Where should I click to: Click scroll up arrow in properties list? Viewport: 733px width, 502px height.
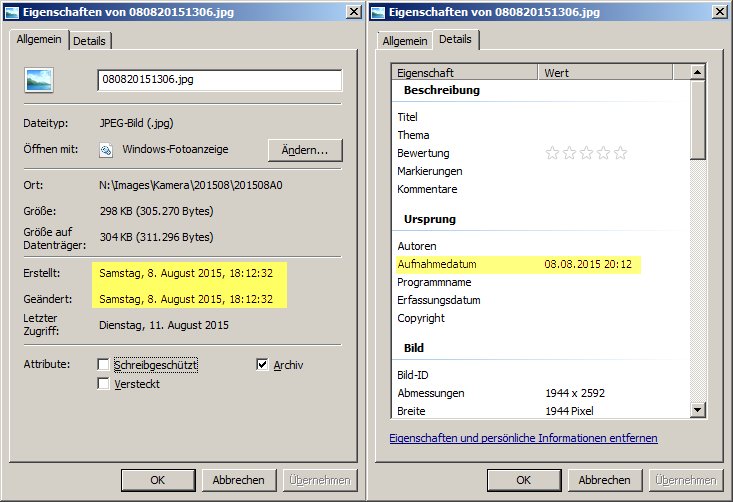coord(698,73)
